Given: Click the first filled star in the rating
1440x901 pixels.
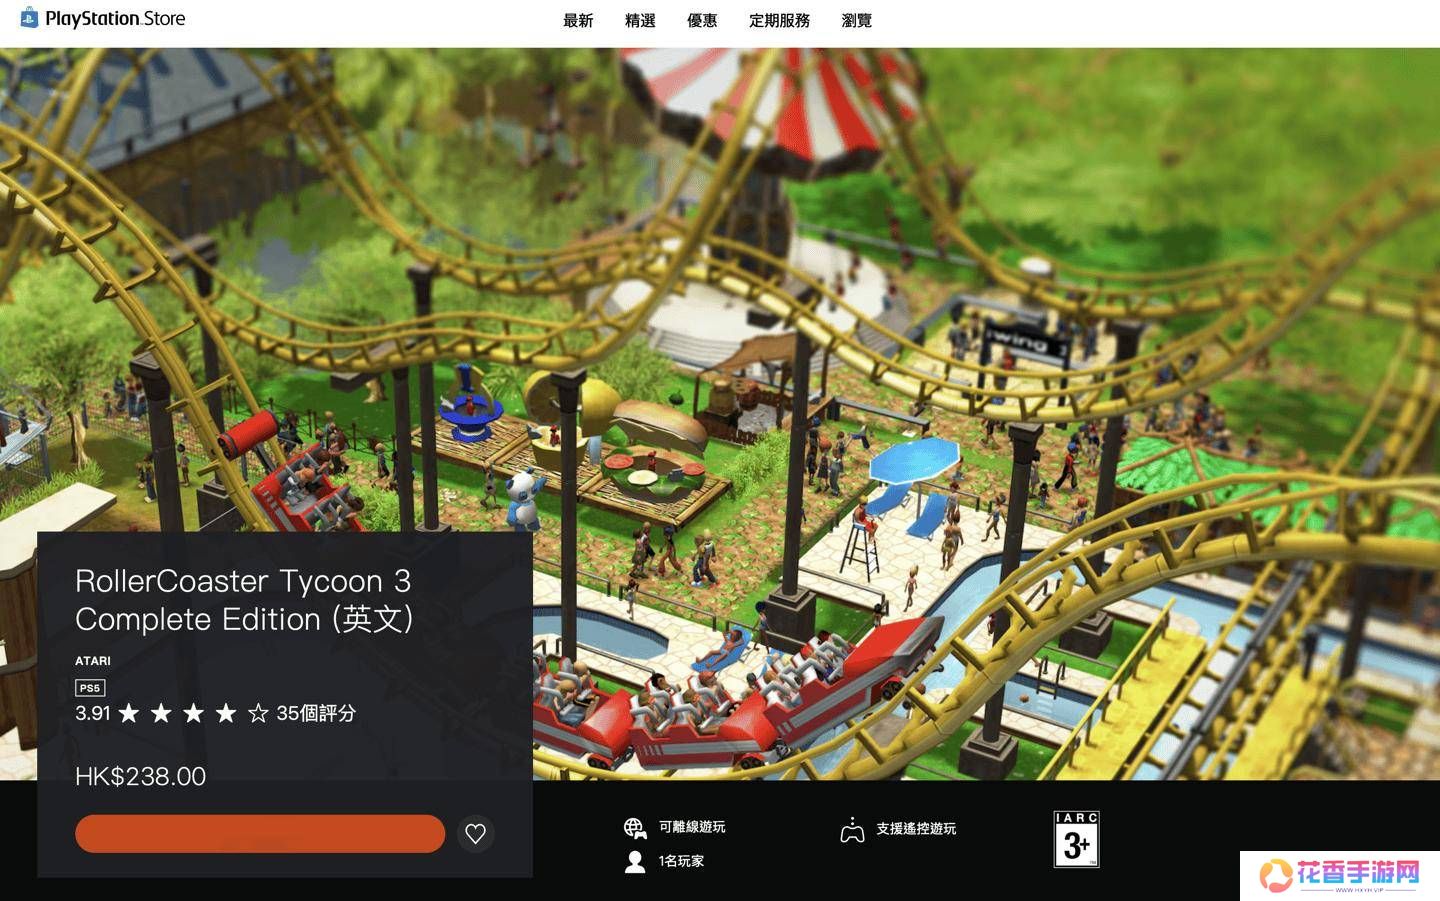Looking at the screenshot, I should pos(129,713).
